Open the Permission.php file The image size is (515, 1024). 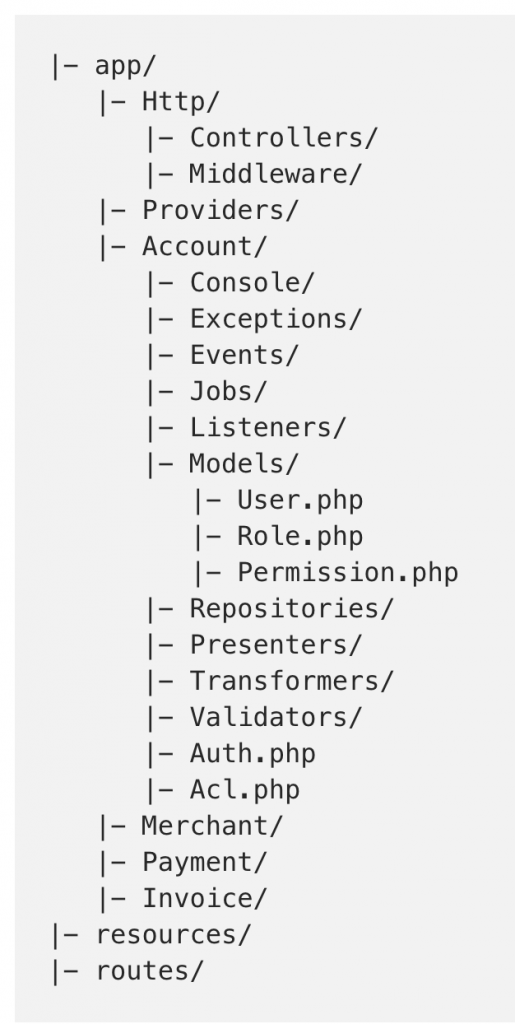click(347, 573)
